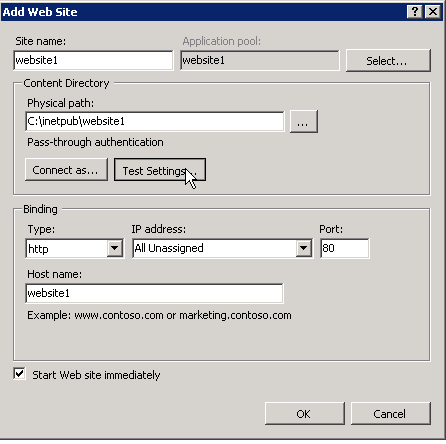Click the Cancel button
446x444 pixels.
click(391, 414)
